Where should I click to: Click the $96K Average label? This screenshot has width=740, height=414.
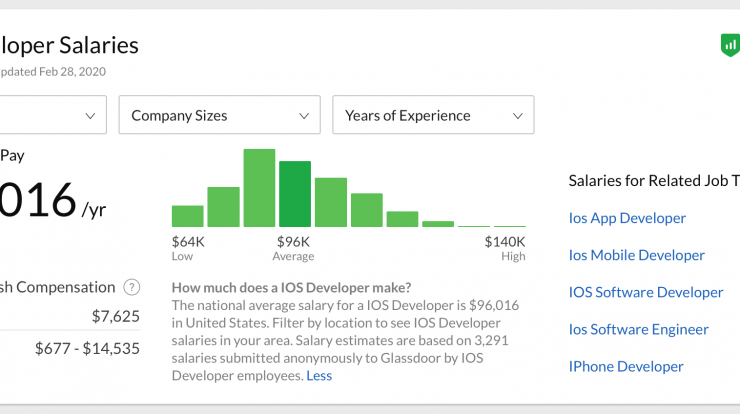click(293, 248)
